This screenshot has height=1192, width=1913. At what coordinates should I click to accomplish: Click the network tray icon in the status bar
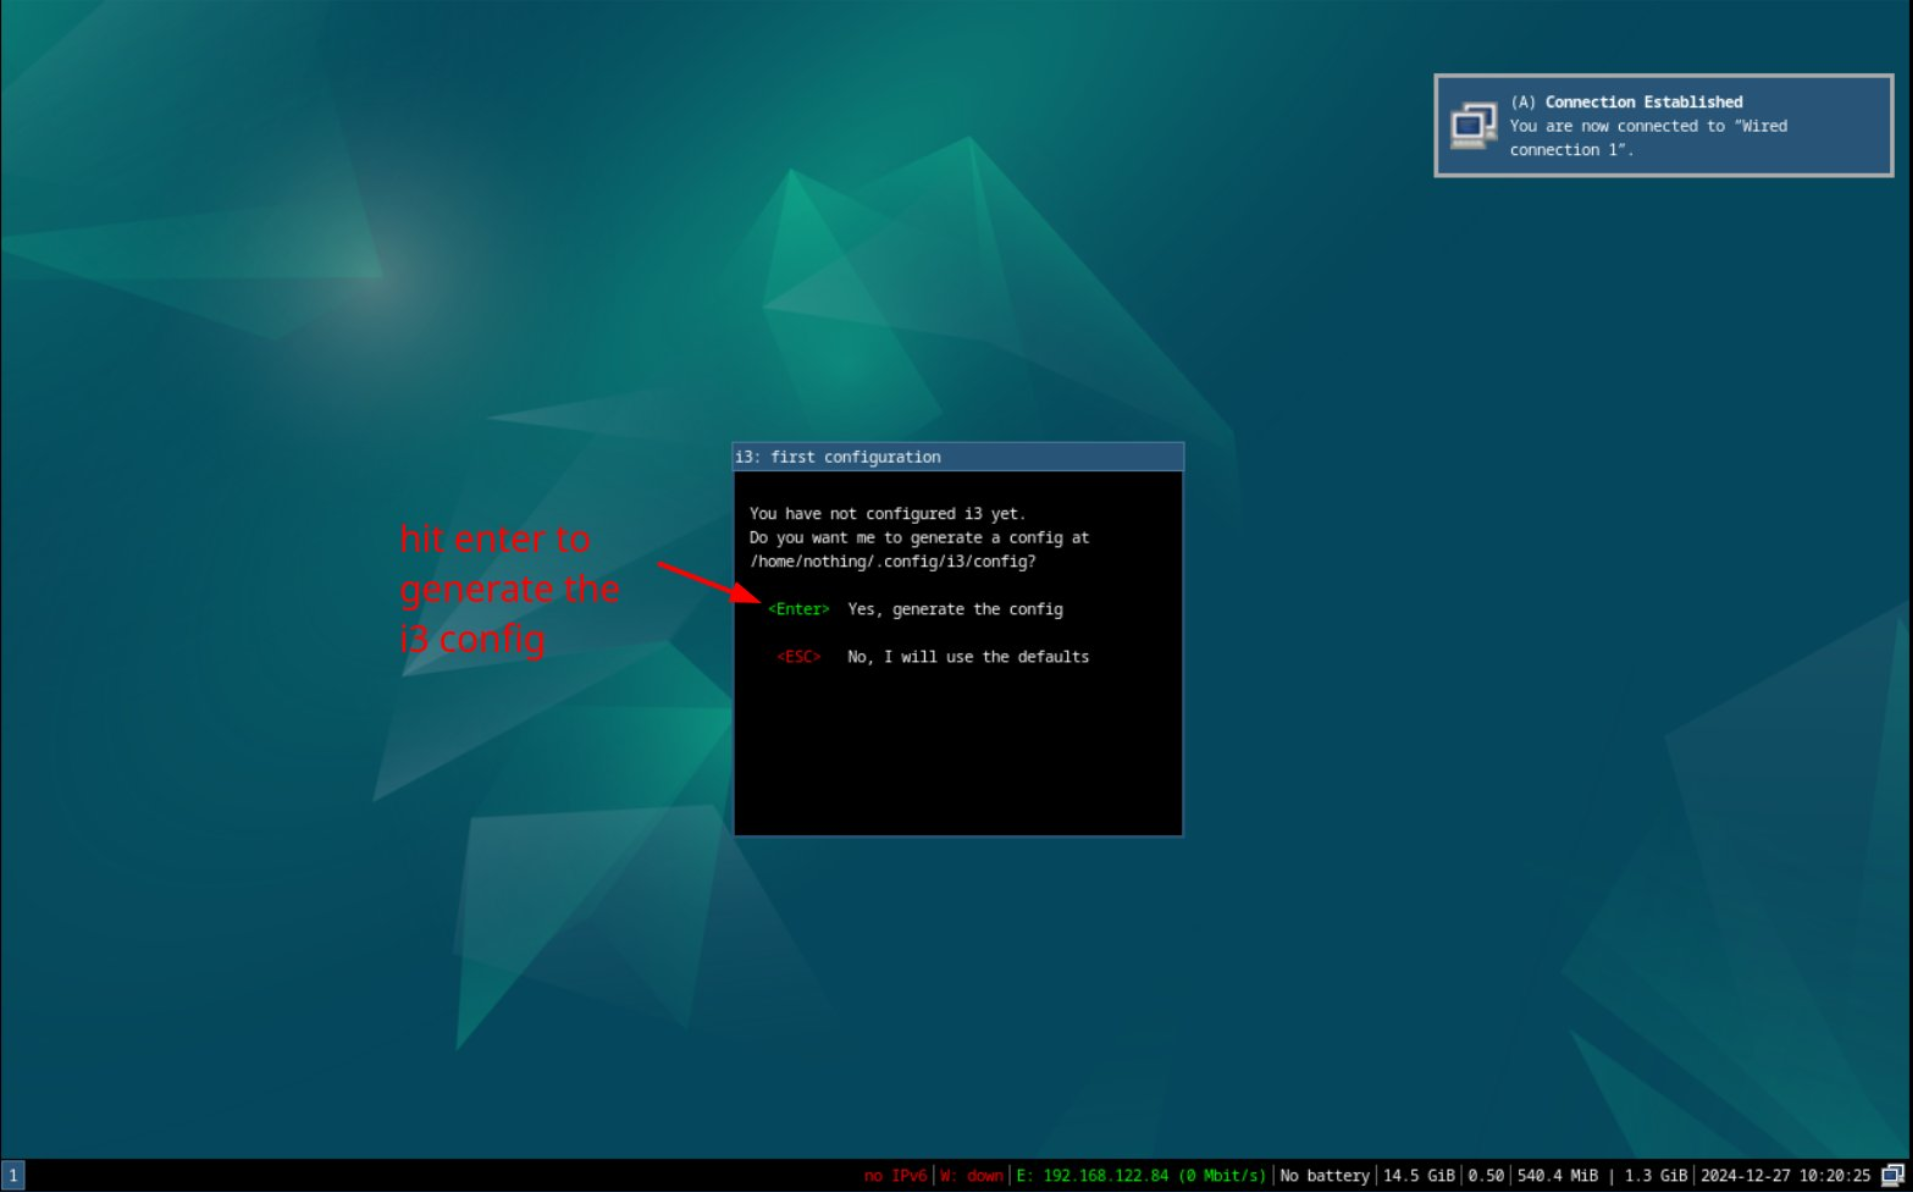click(1892, 1175)
